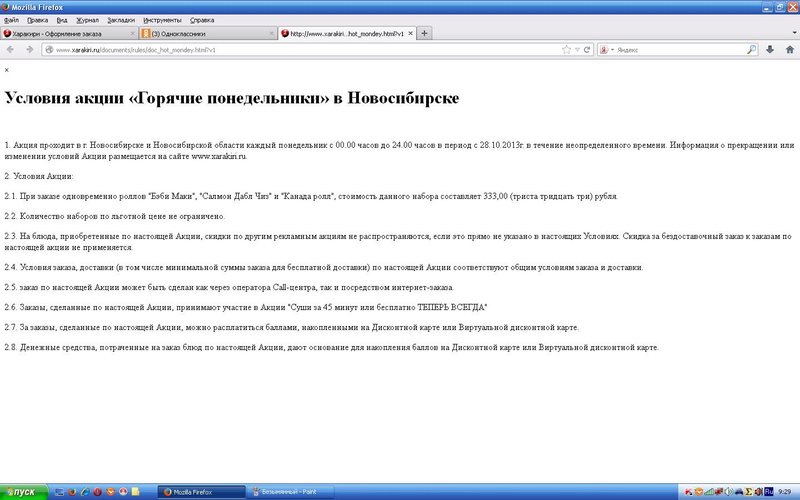
Task: Click the small × close mark on page
Action: coord(7,70)
